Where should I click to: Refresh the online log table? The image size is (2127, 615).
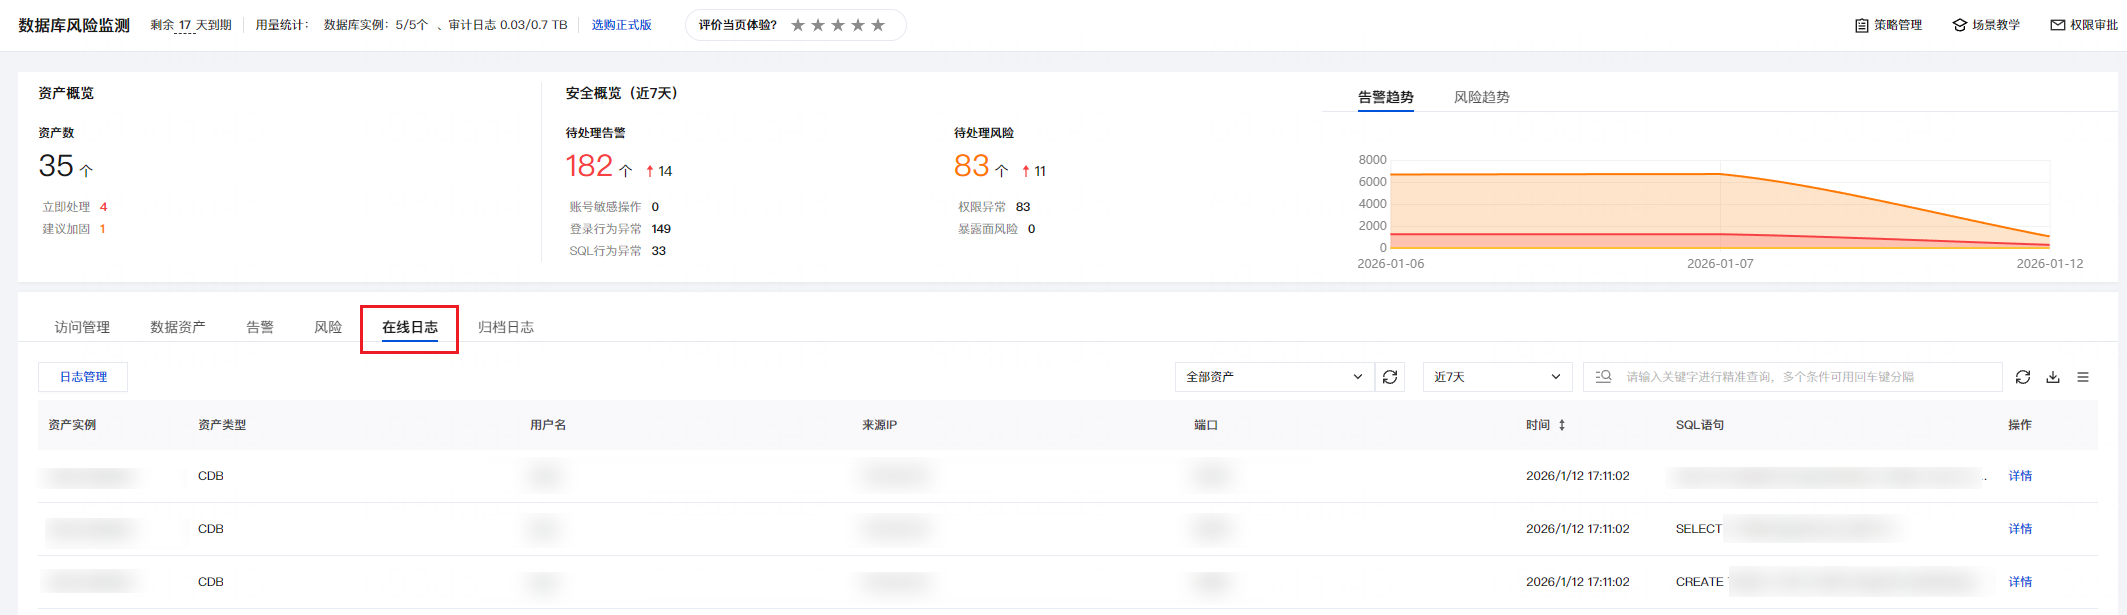[x=2023, y=377]
